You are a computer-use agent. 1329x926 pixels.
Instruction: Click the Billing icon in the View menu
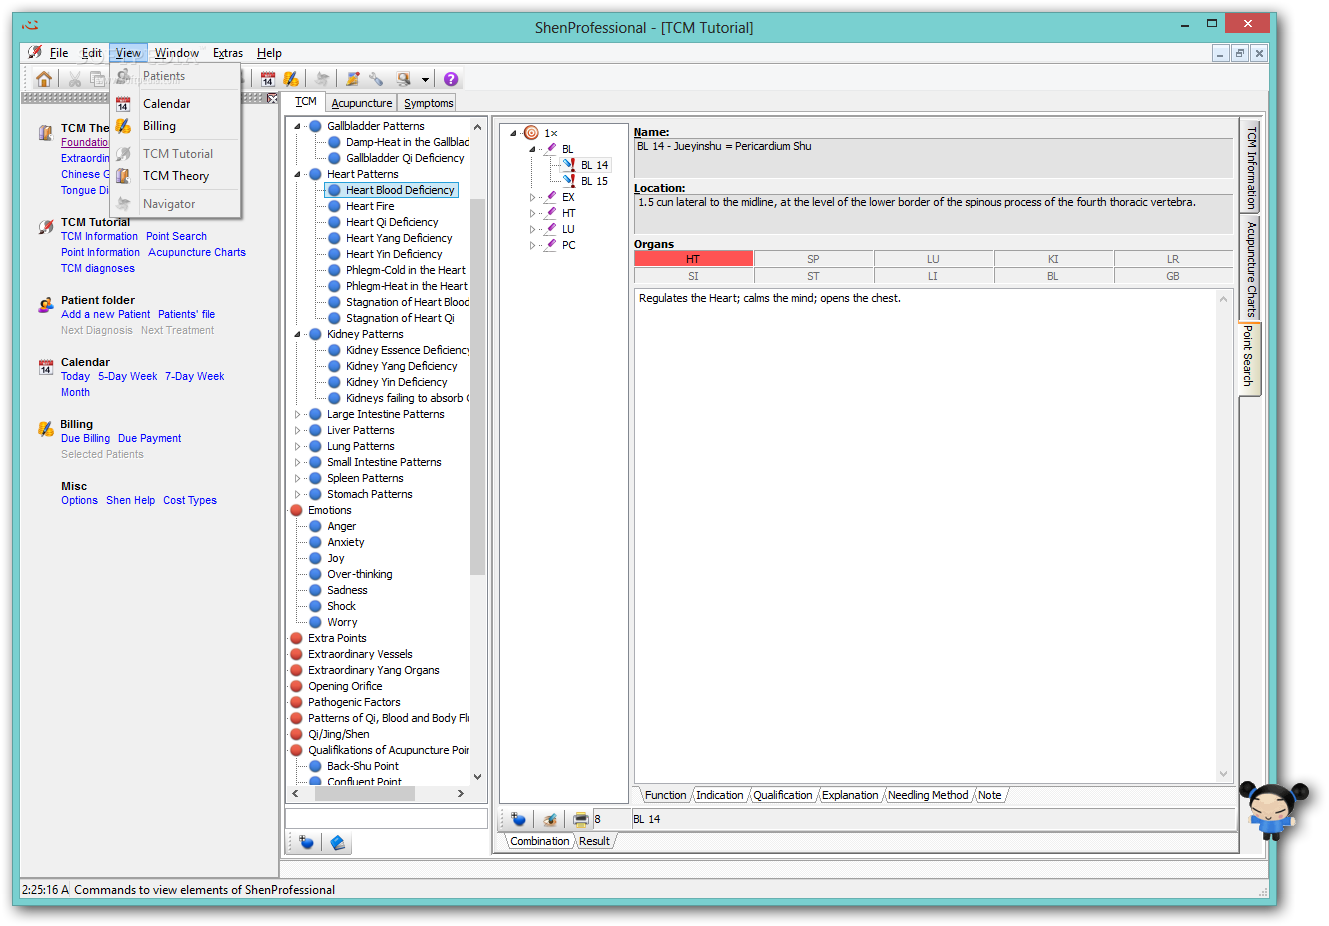(x=123, y=126)
